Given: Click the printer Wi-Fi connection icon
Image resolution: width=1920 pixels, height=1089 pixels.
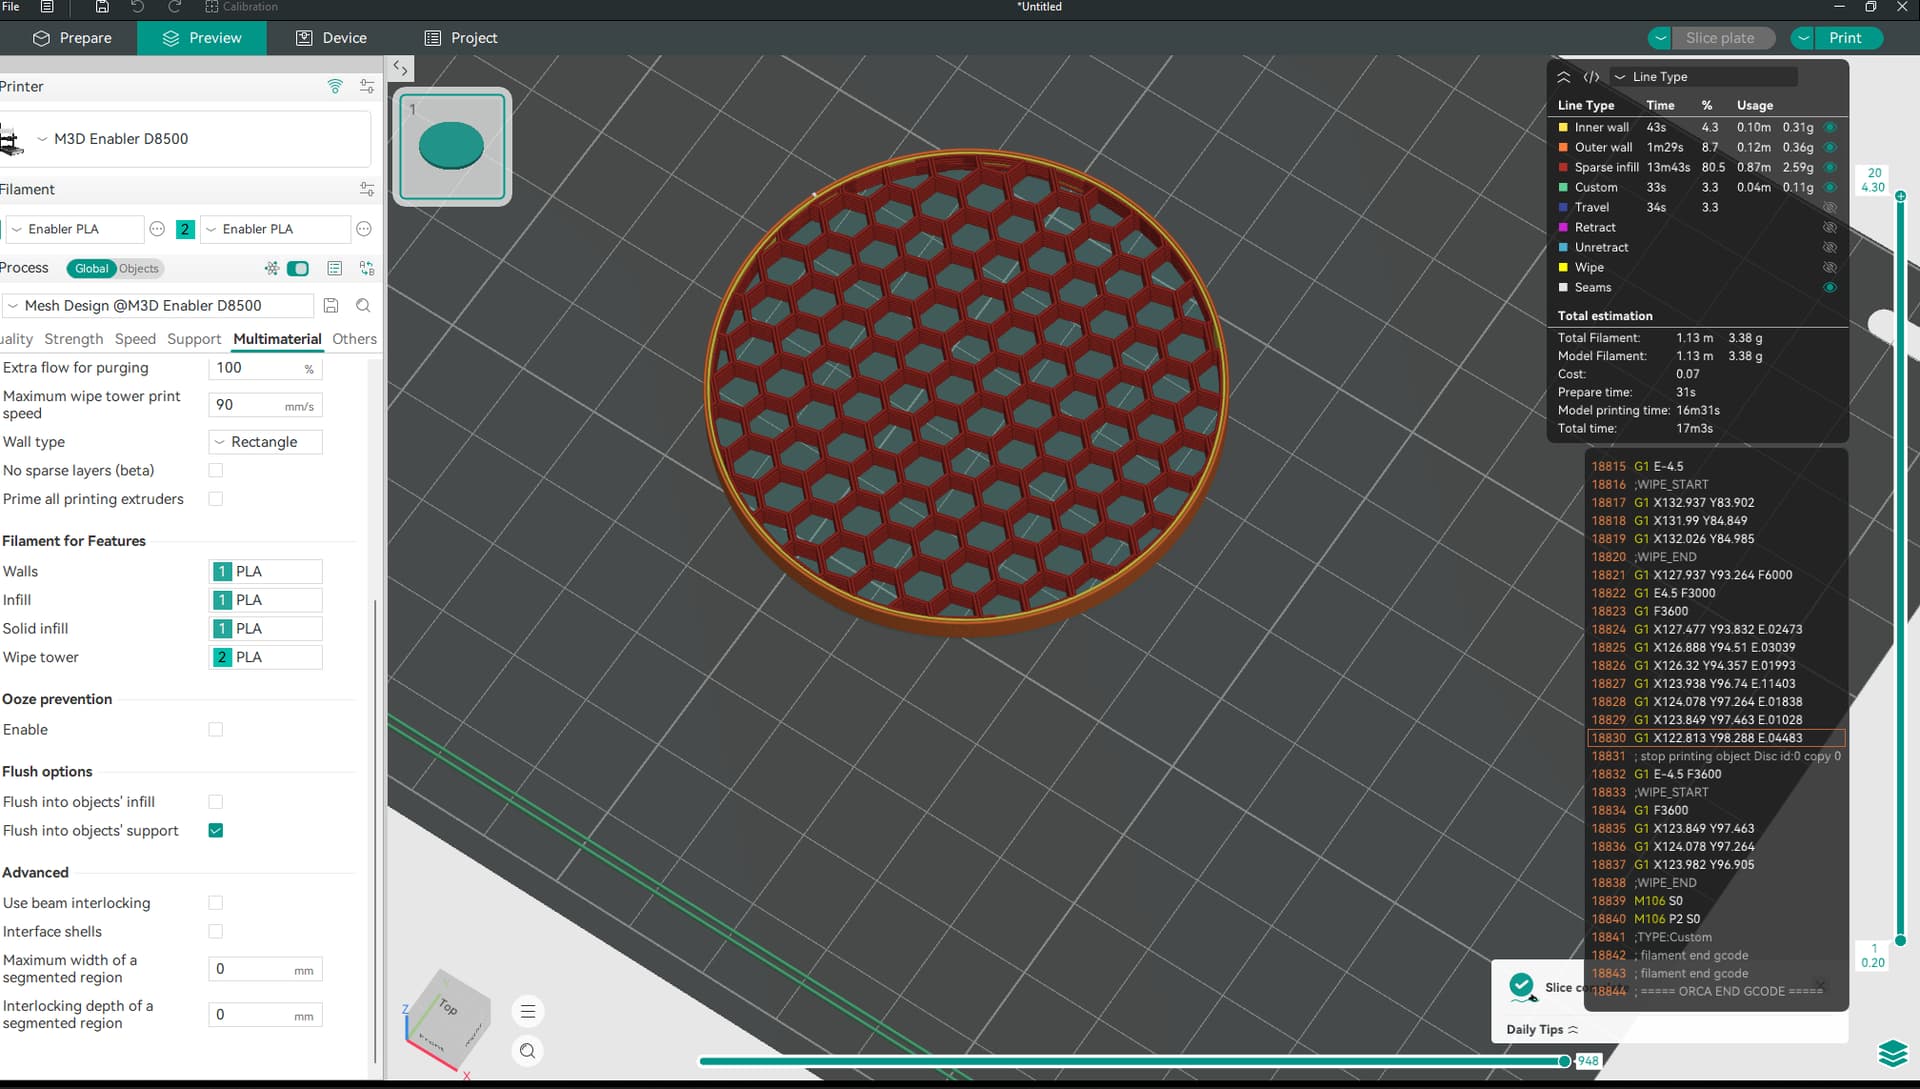Looking at the screenshot, I should coord(335,86).
